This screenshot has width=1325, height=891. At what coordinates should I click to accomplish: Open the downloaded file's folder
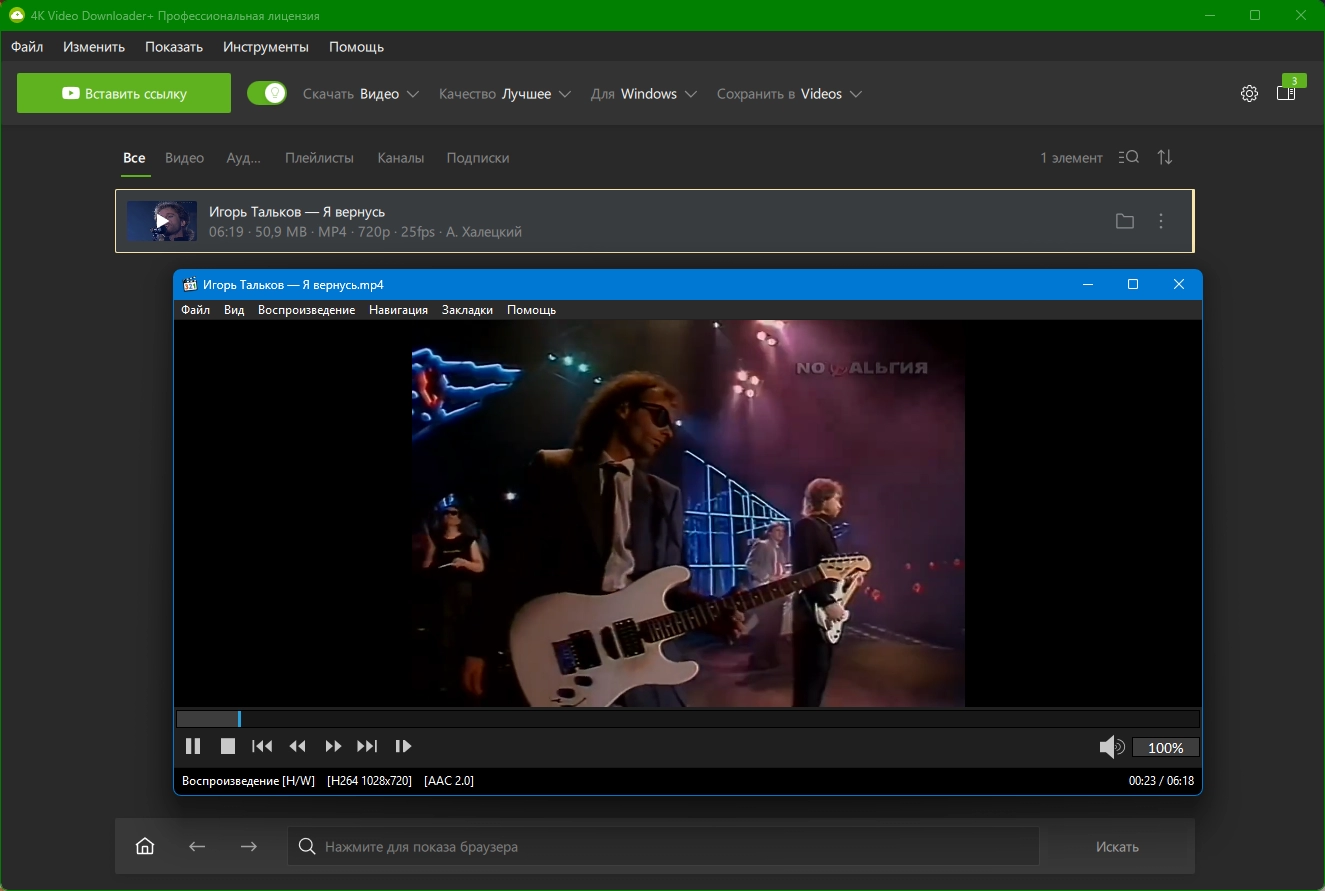tap(1125, 221)
